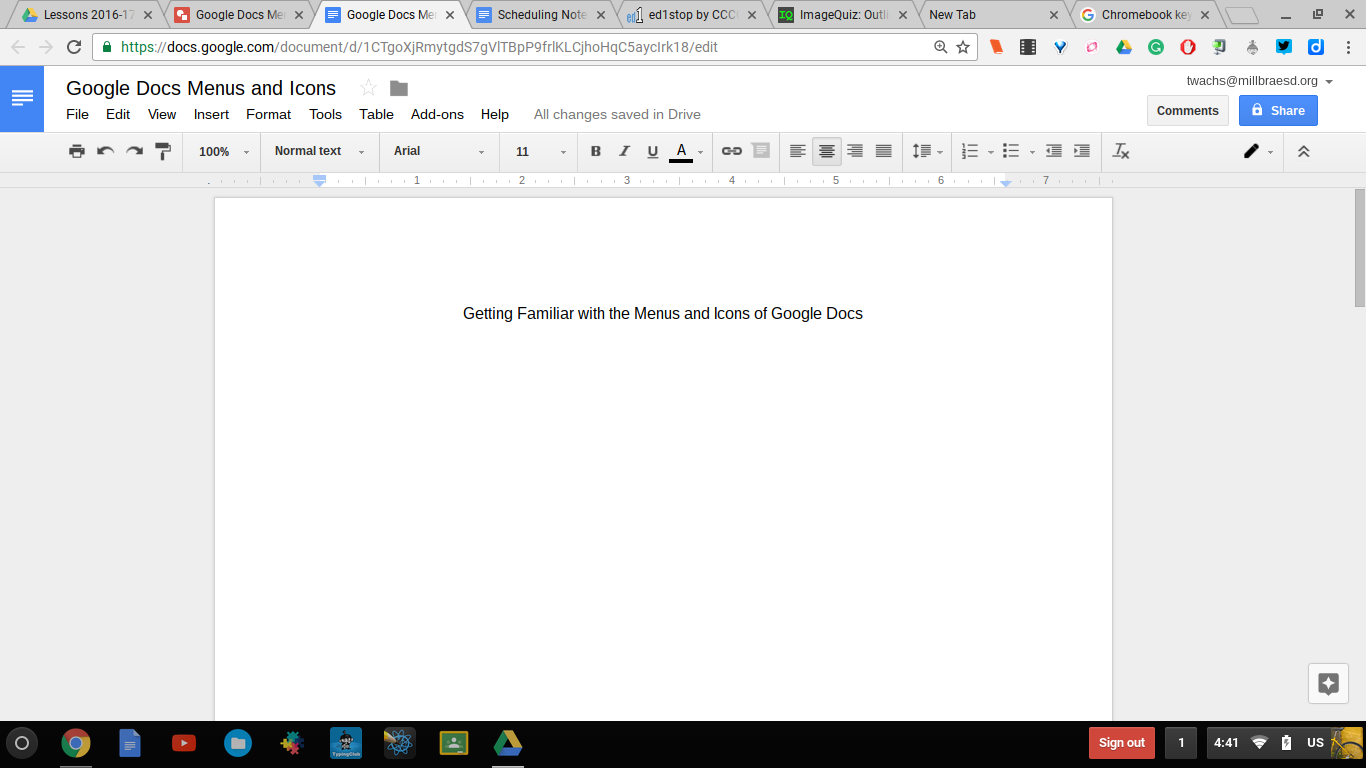Click the right indent marker on ruler

pyautogui.click(x=1006, y=183)
